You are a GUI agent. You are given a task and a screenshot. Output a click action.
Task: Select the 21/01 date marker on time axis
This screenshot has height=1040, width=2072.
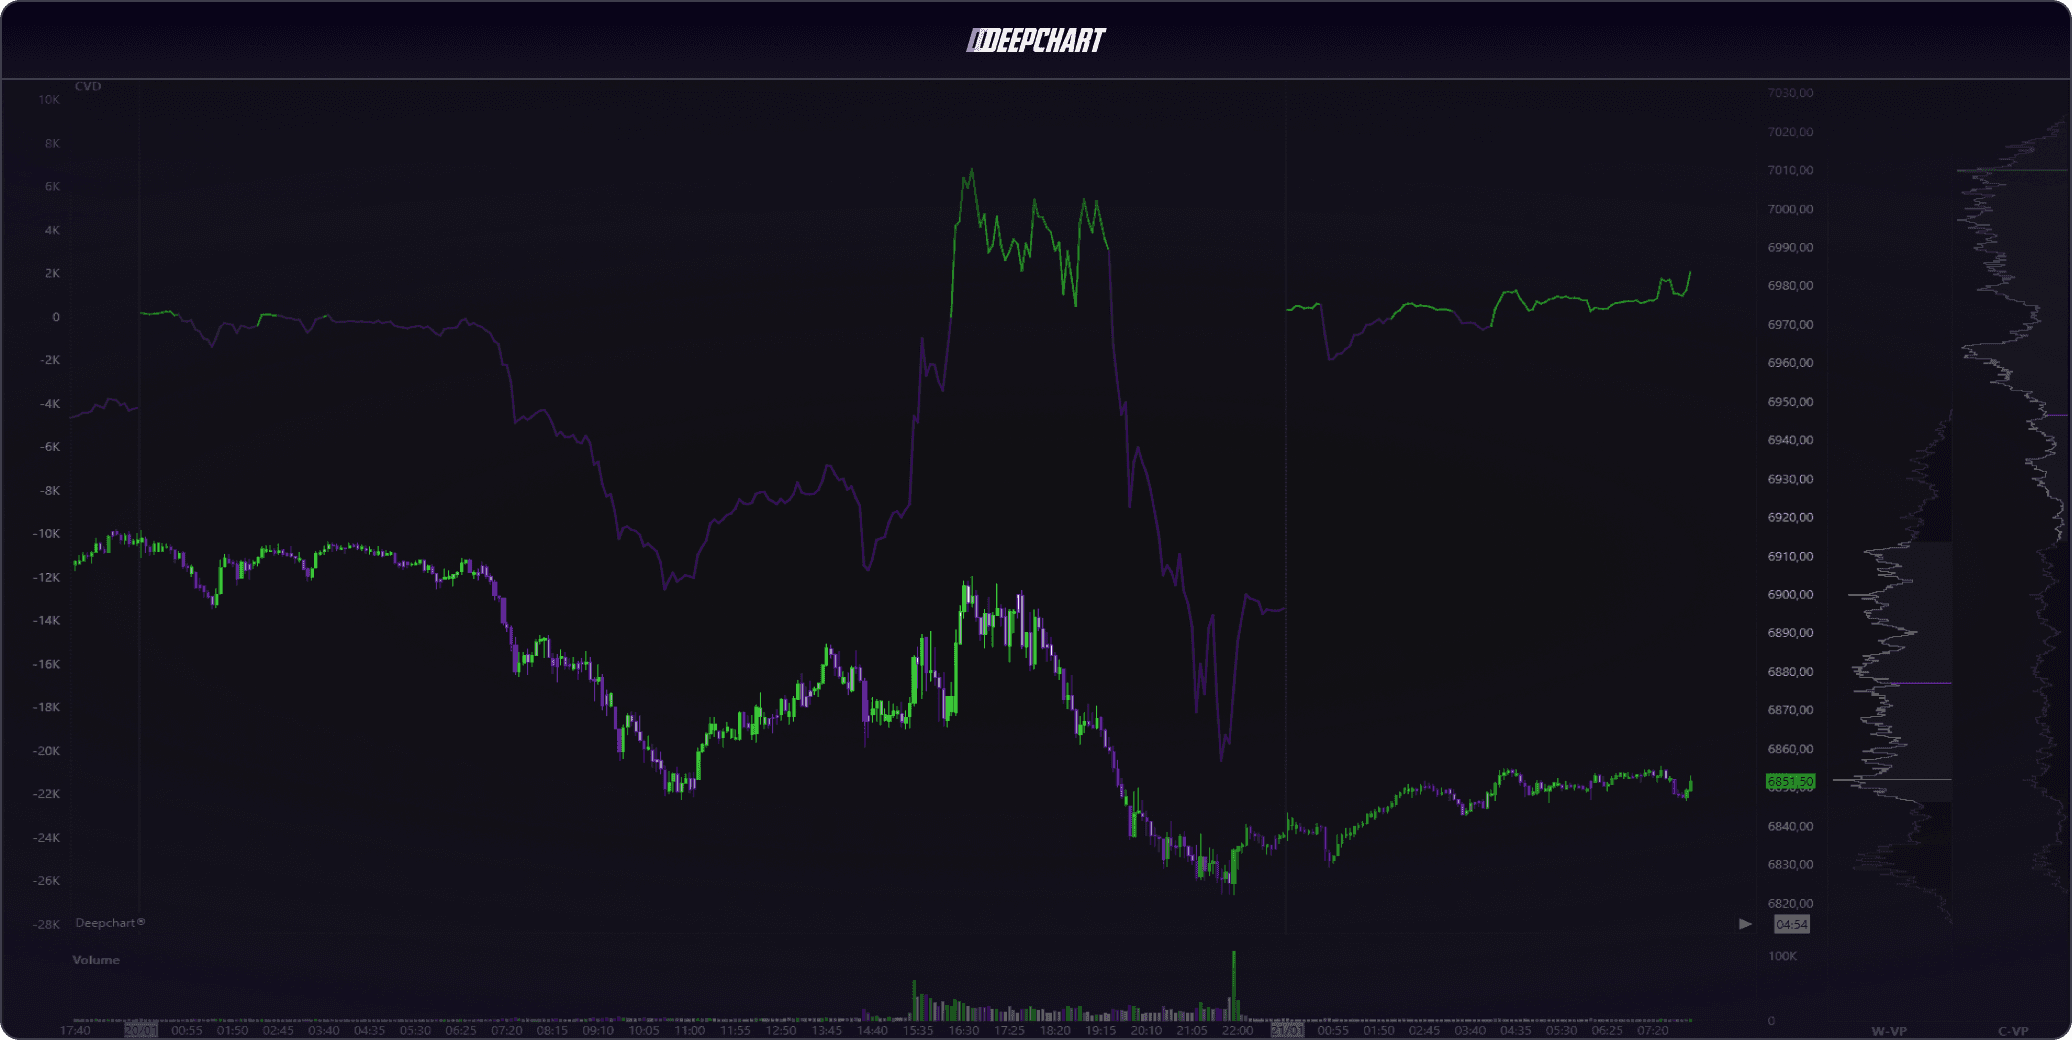(x=1287, y=1030)
